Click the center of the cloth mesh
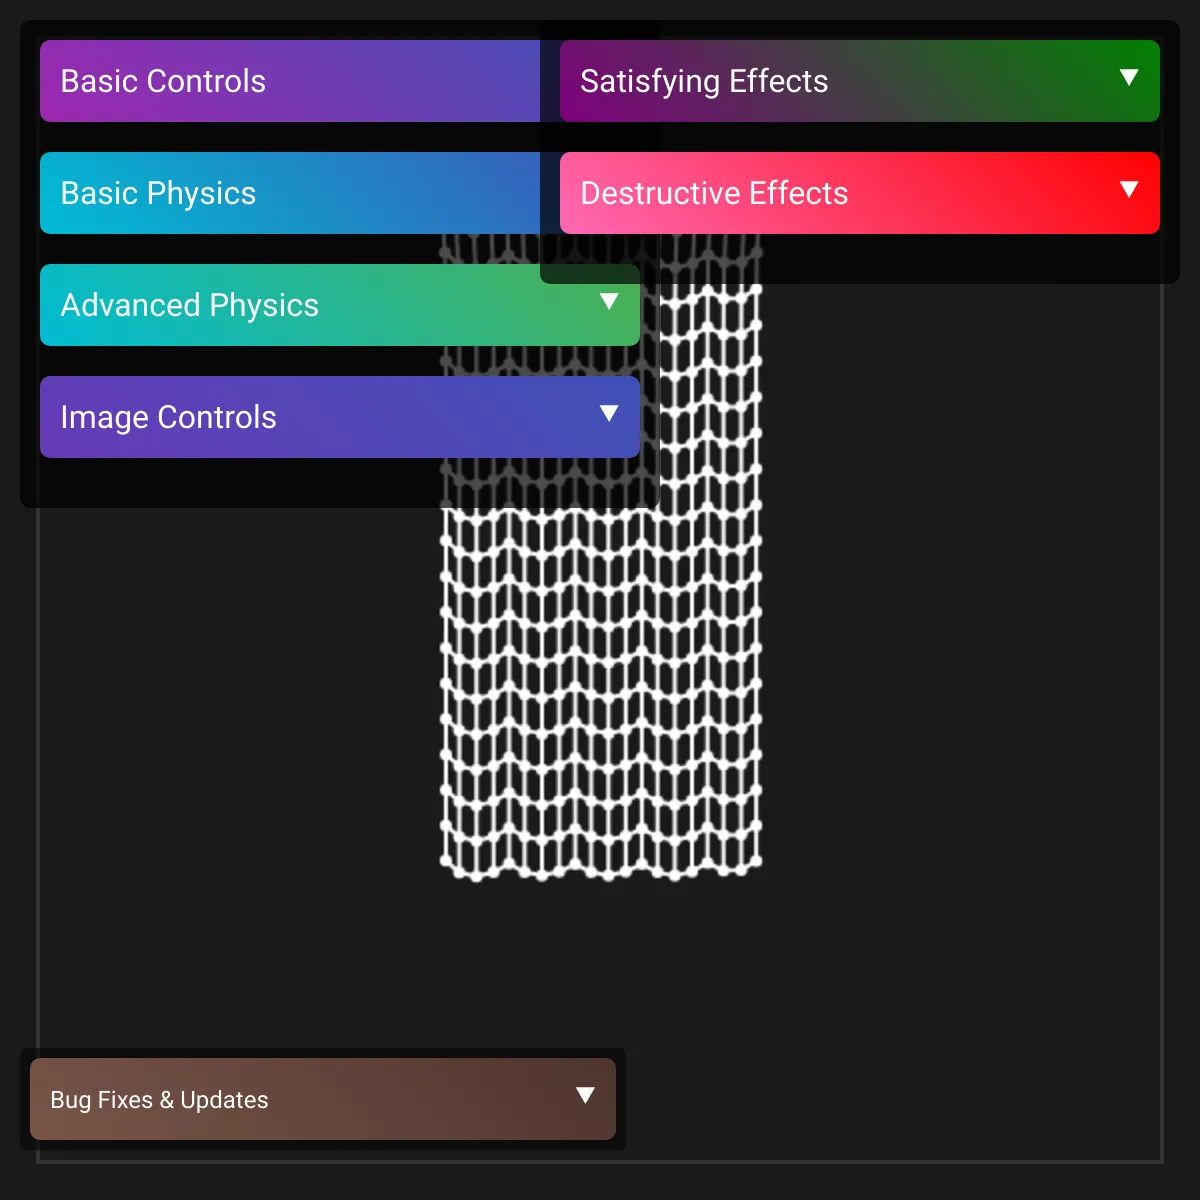 pos(601,558)
